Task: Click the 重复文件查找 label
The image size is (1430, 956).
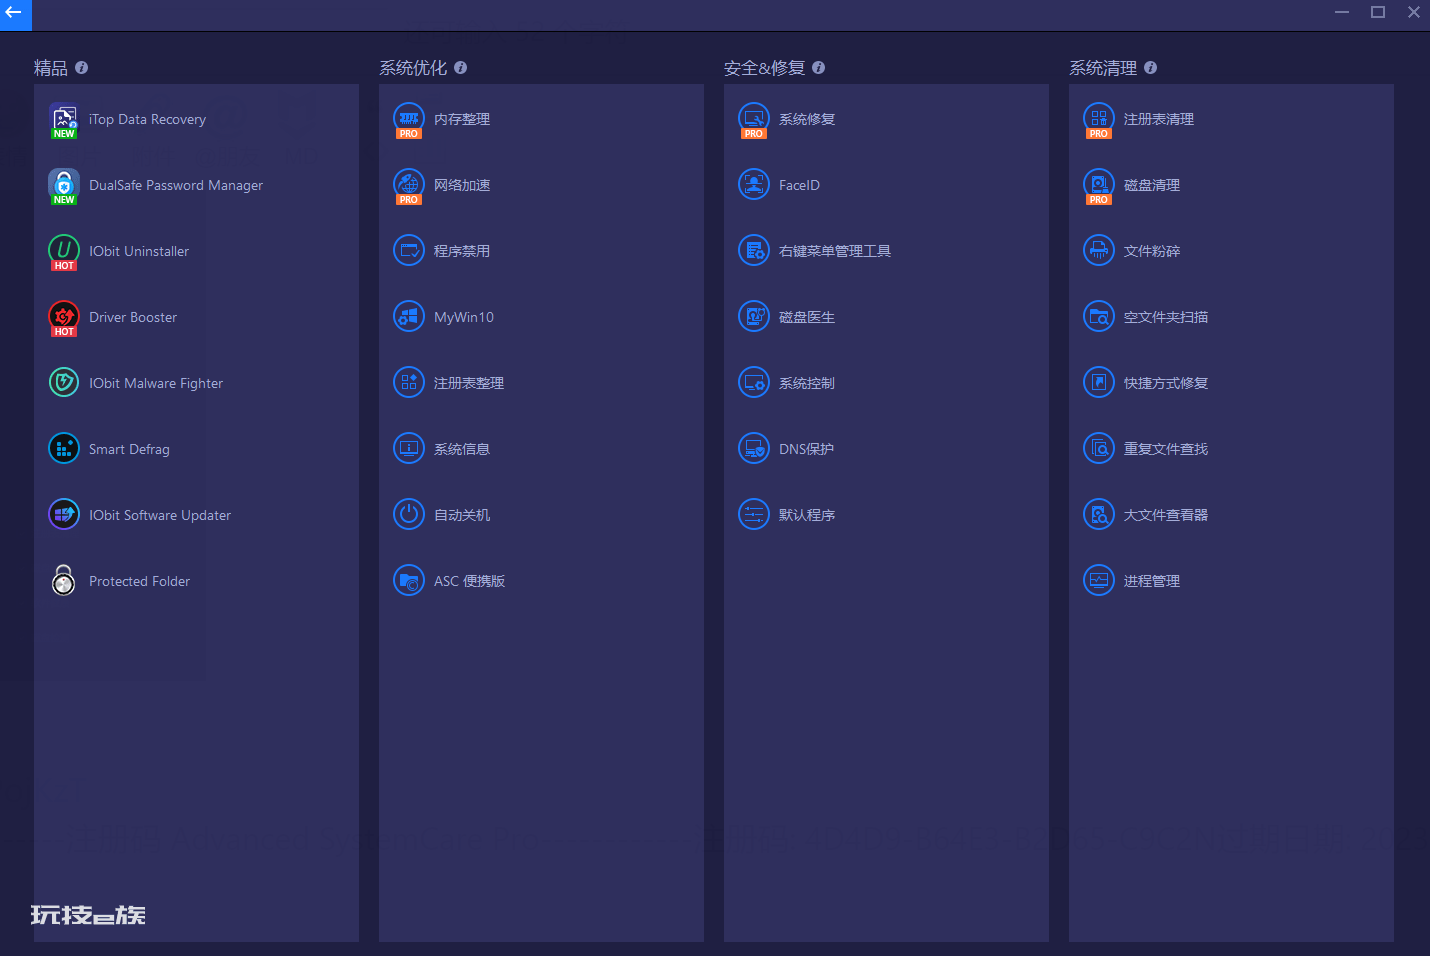Action: point(1166,449)
